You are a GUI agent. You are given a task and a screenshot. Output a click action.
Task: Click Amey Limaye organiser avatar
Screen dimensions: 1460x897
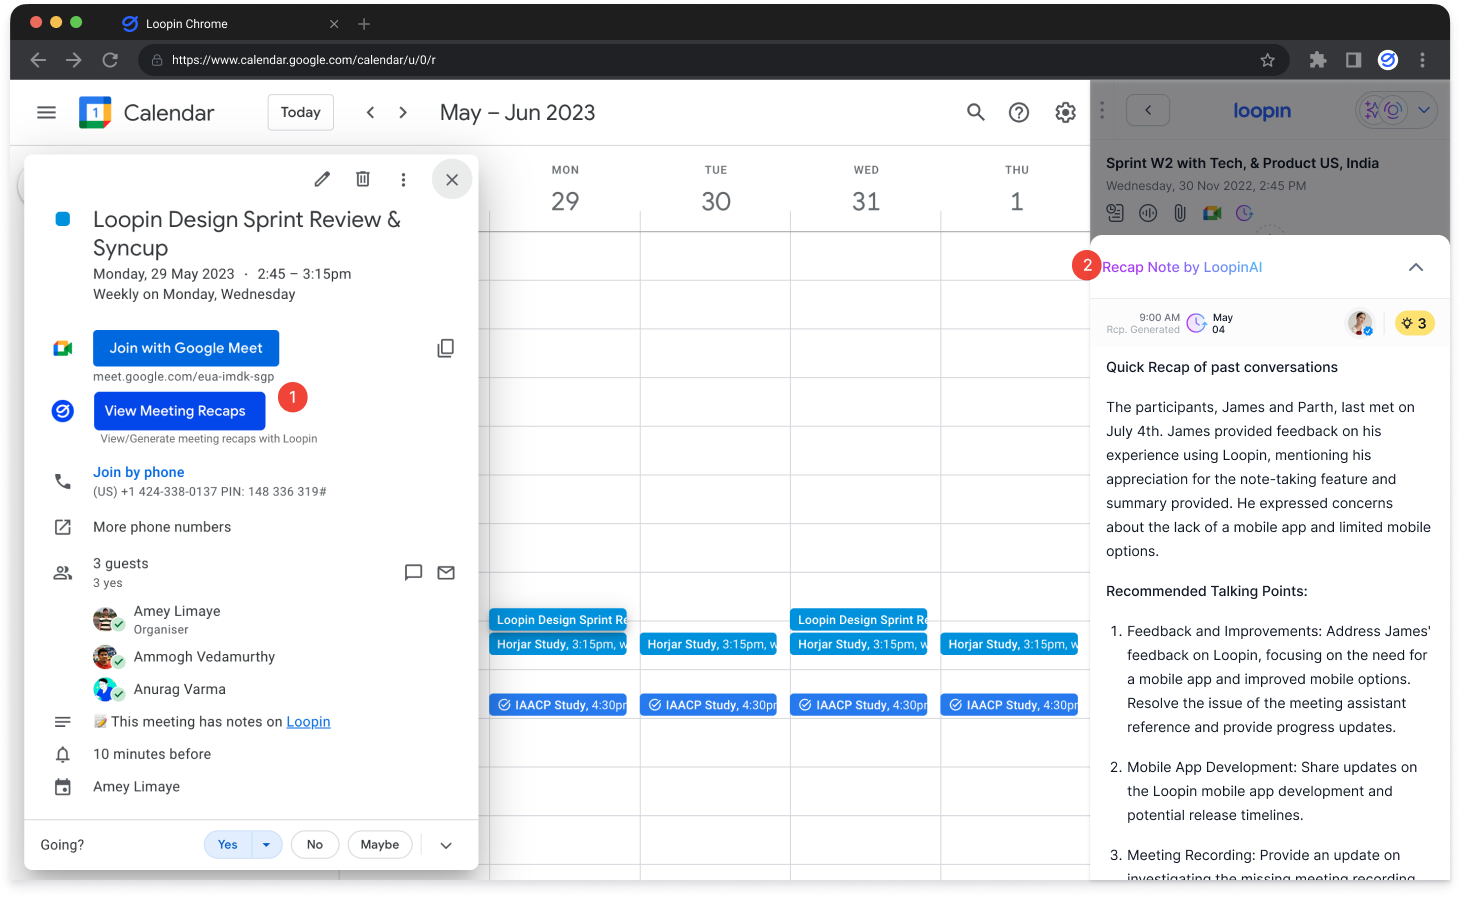[108, 620]
